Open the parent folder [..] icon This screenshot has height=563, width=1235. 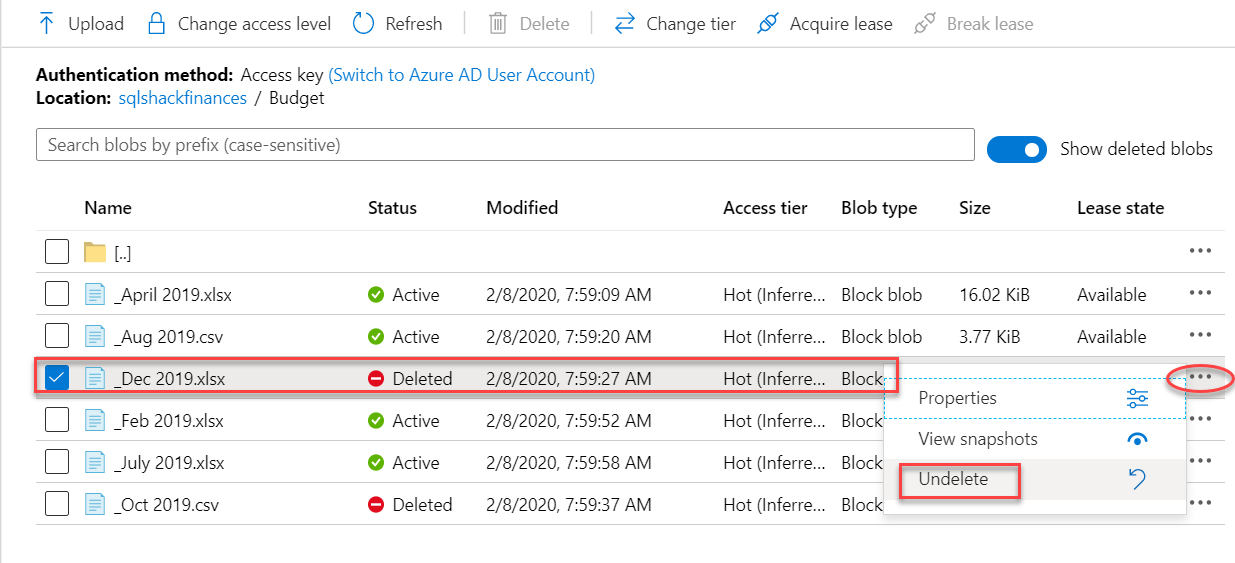click(95, 252)
